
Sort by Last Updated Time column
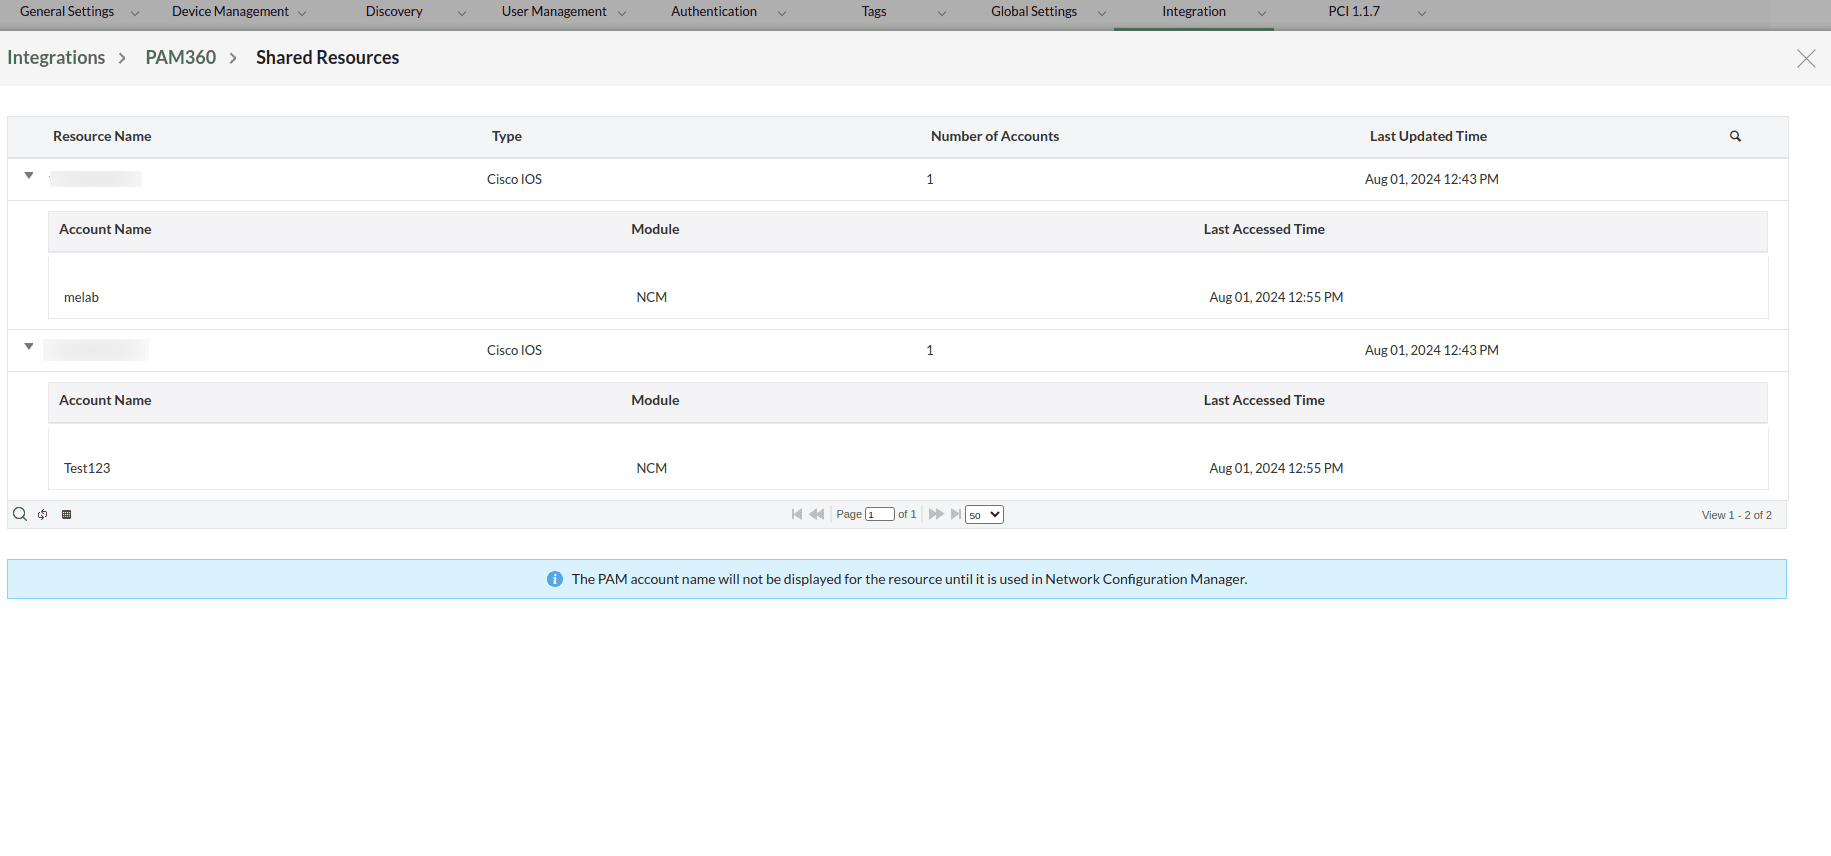coord(1428,136)
